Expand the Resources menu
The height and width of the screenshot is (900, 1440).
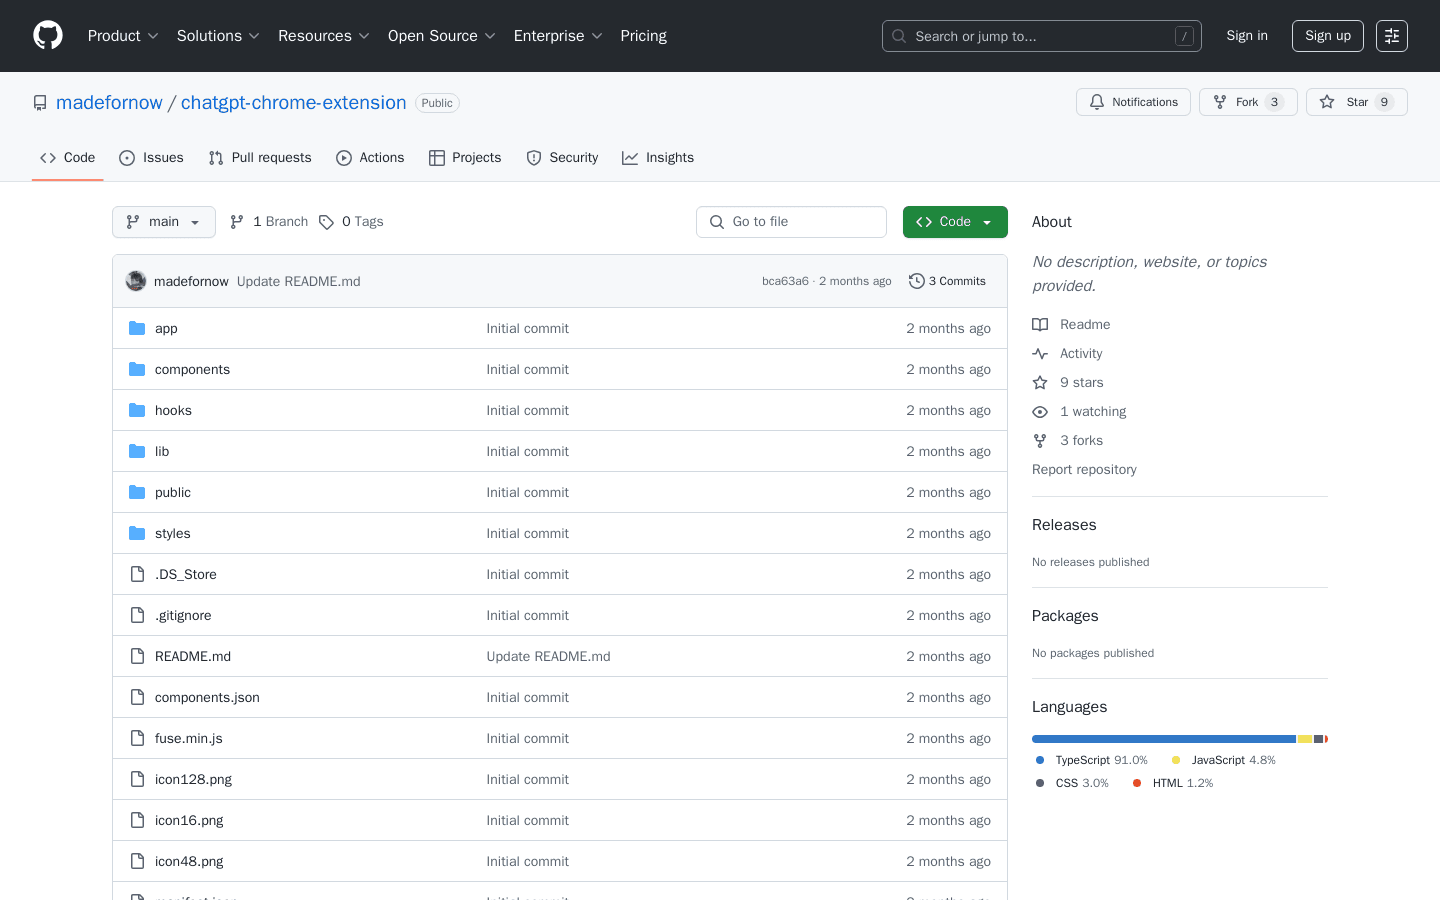(x=324, y=36)
